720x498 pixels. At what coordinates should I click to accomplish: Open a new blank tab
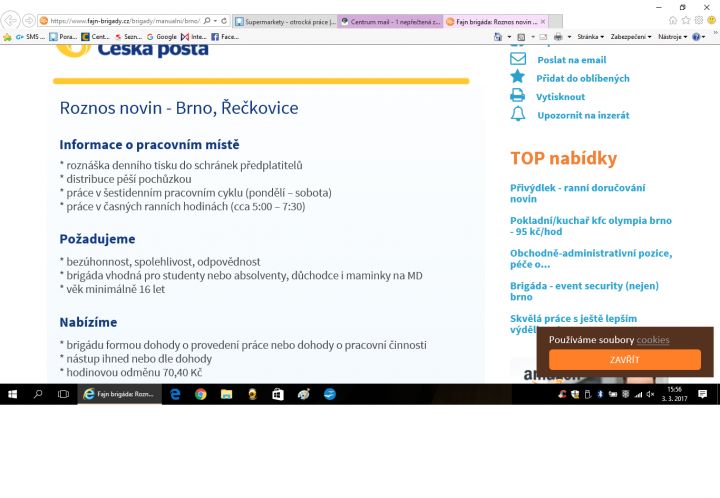coord(556,22)
